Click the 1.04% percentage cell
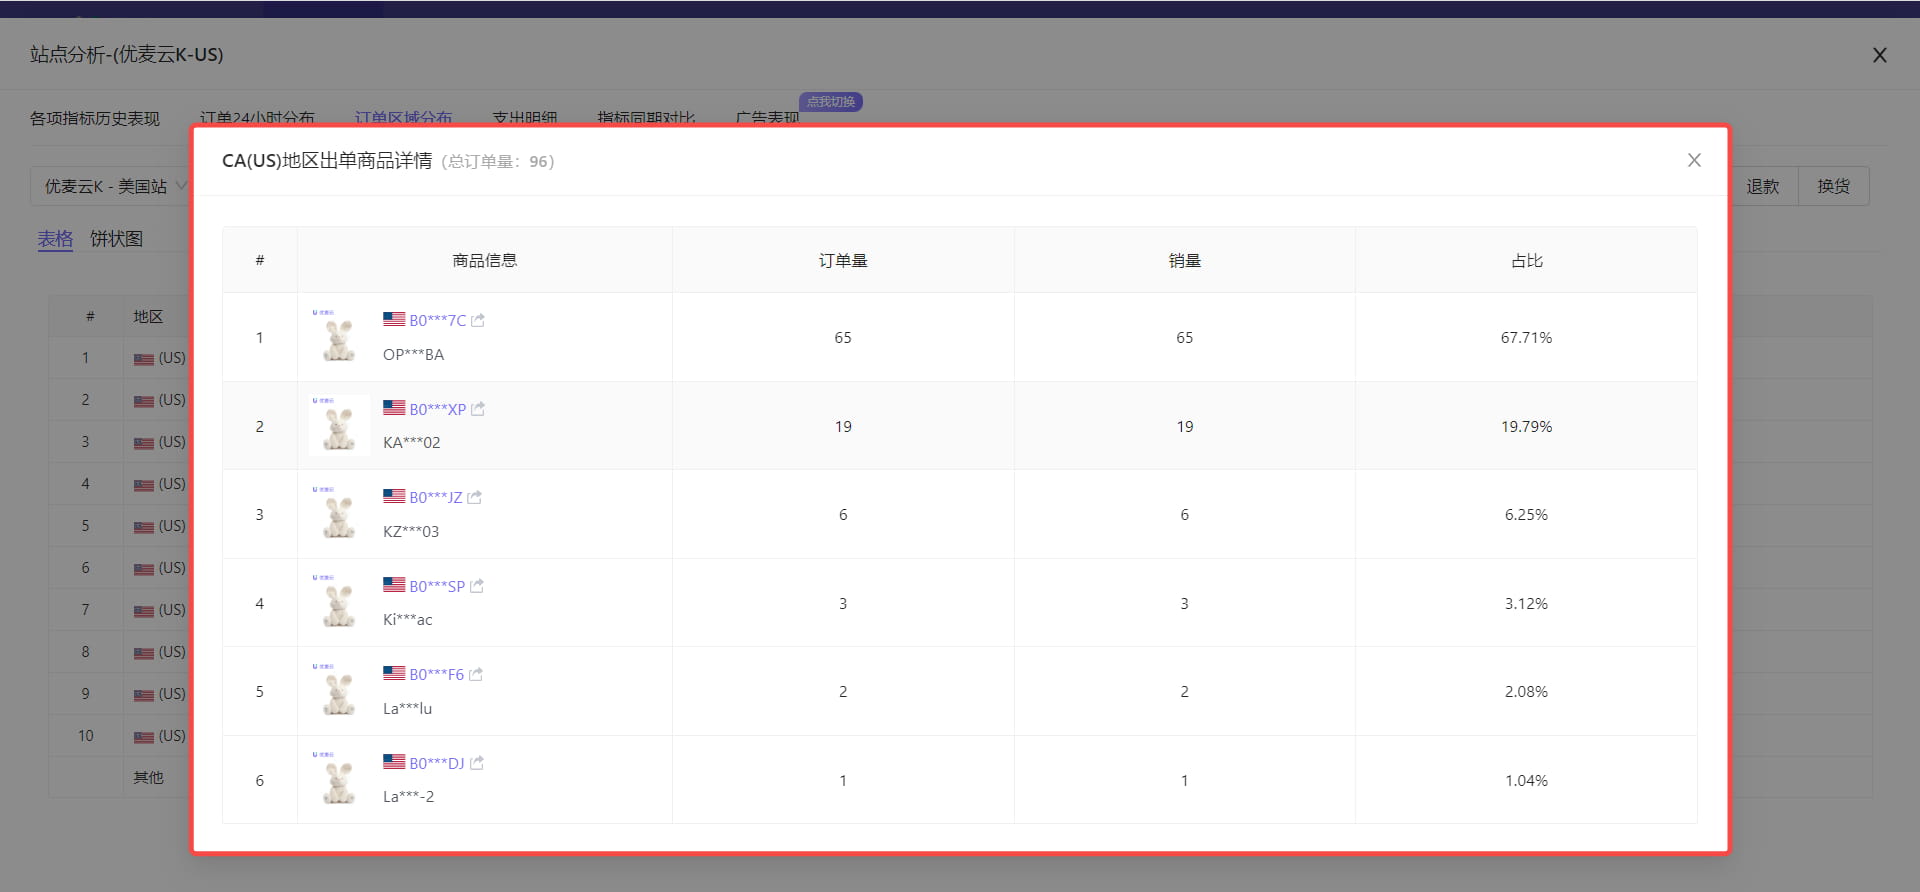Screen dimensions: 1920x892 point(1527,781)
